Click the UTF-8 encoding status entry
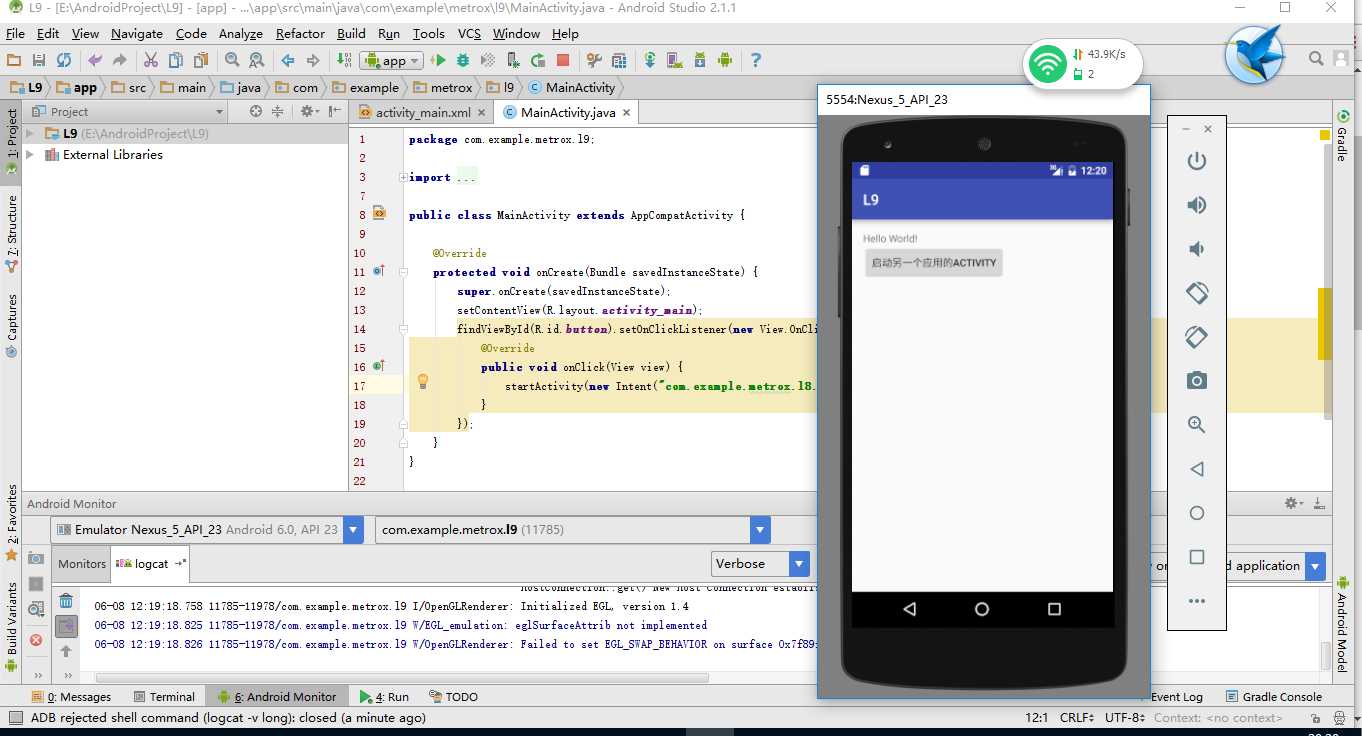This screenshot has width=1362, height=736. (x=1124, y=717)
